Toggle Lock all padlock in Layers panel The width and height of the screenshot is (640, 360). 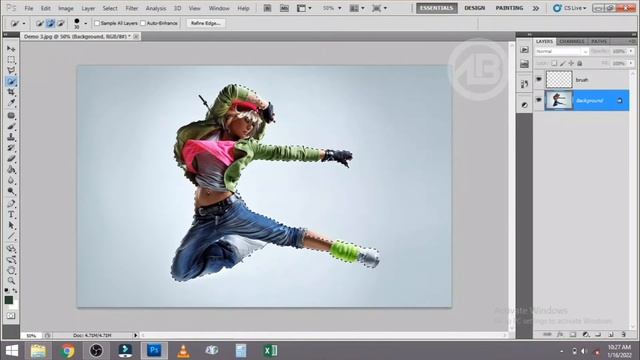coord(580,63)
